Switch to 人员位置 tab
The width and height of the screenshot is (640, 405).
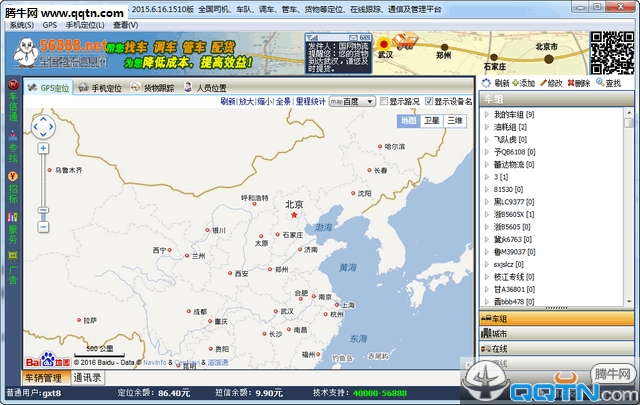[205, 88]
